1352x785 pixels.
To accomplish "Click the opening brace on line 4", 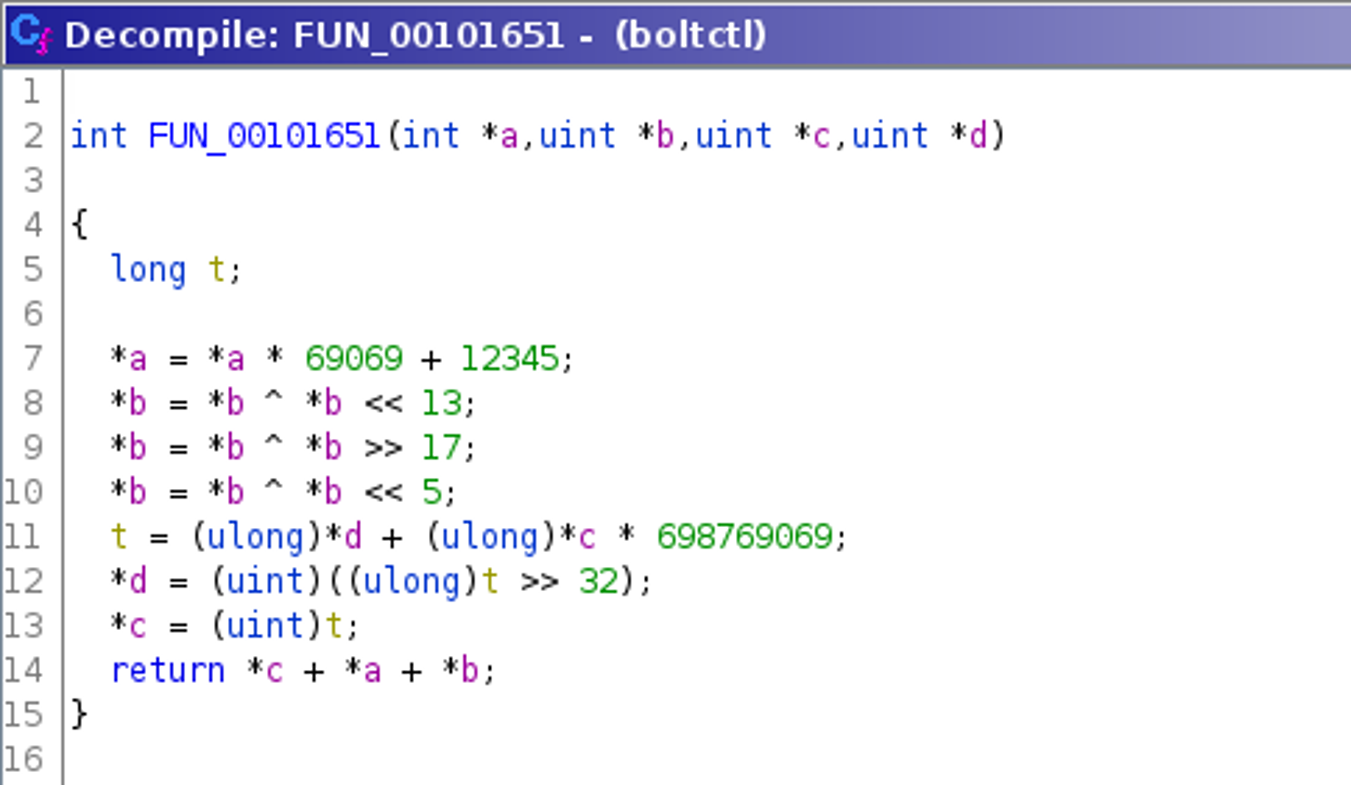I will [79, 225].
